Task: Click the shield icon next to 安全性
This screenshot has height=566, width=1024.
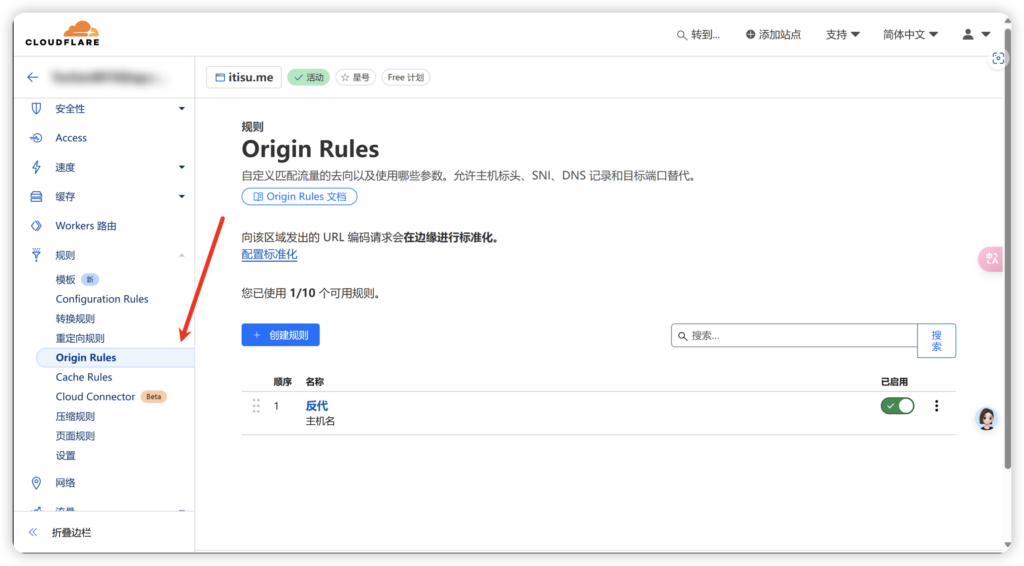Action: click(x=36, y=108)
